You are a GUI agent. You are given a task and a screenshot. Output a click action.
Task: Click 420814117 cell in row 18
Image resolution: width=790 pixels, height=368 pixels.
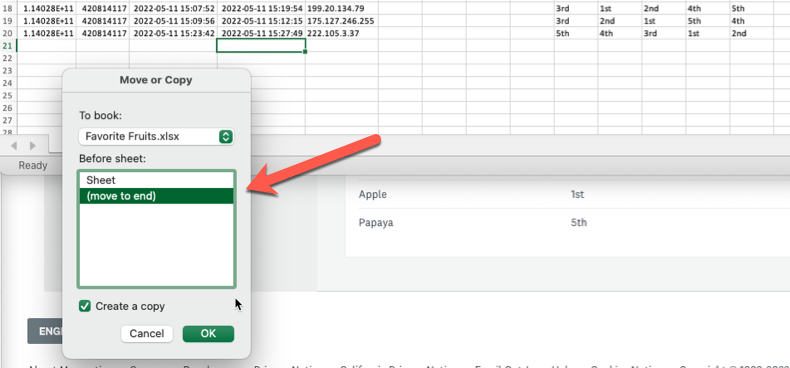tap(103, 9)
